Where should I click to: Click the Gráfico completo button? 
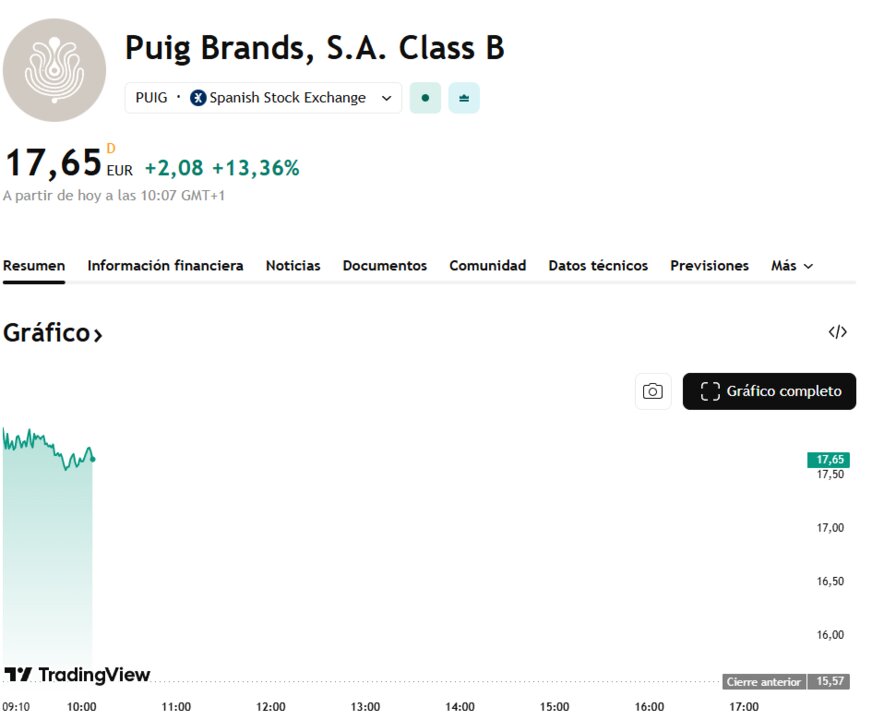coord(769,391)
